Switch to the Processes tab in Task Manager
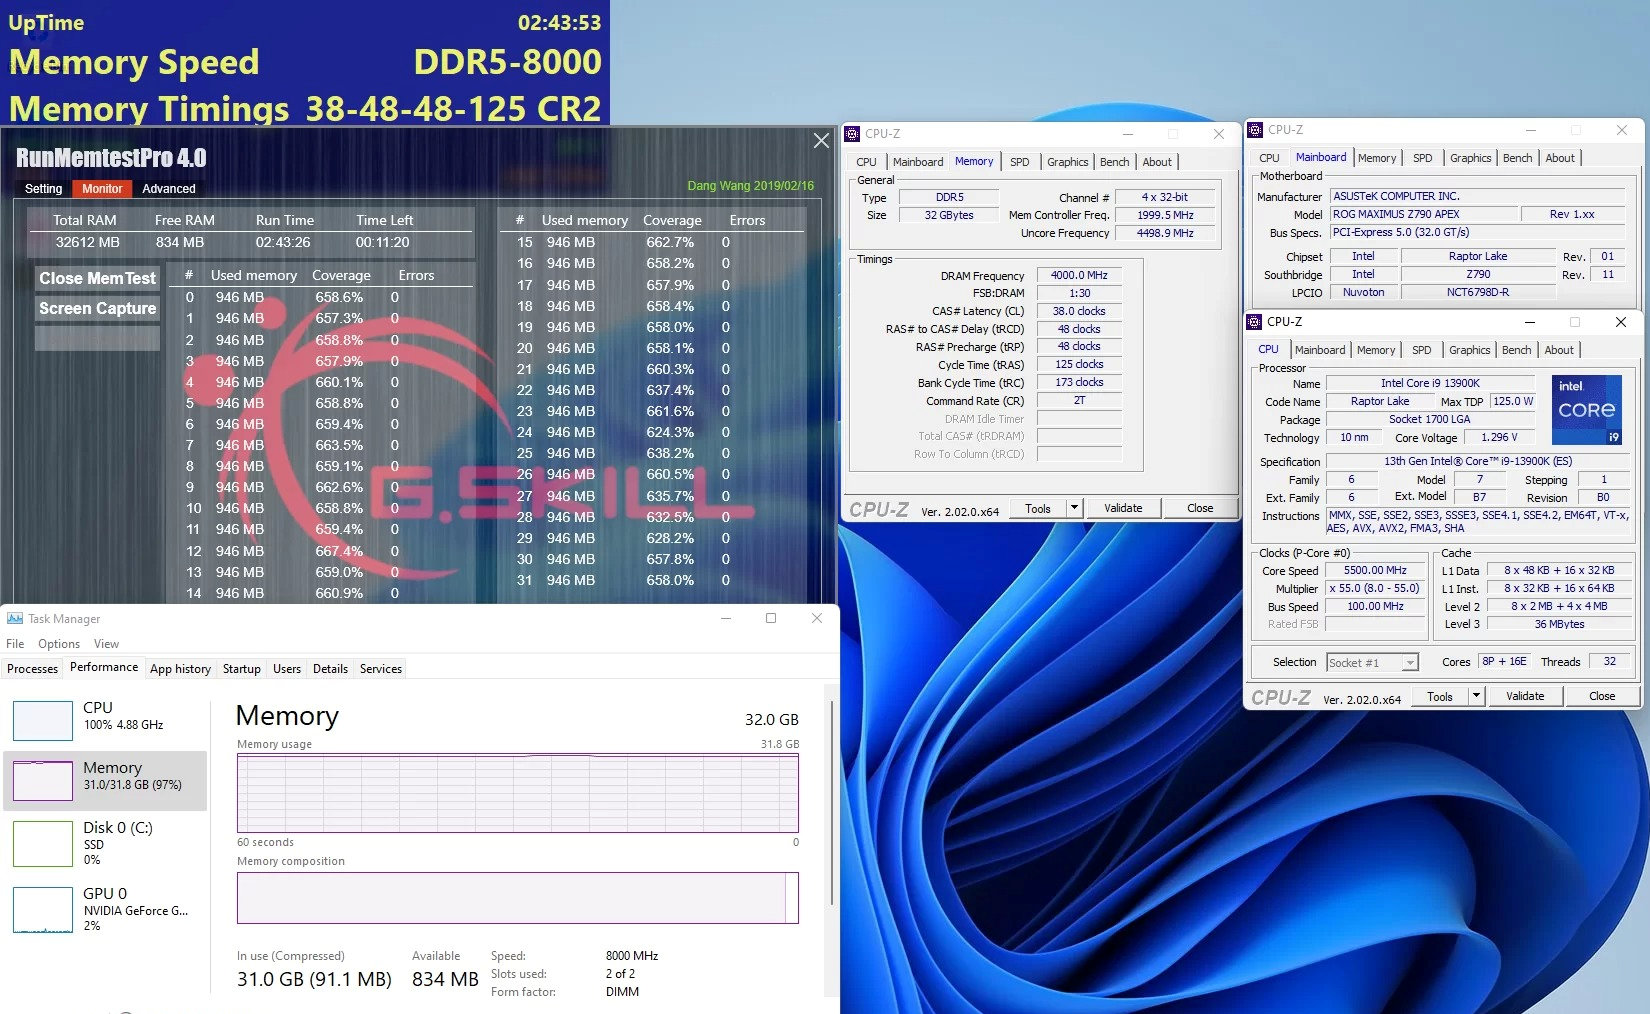This screenshot has height=1014, width=1650. point(32,669)
